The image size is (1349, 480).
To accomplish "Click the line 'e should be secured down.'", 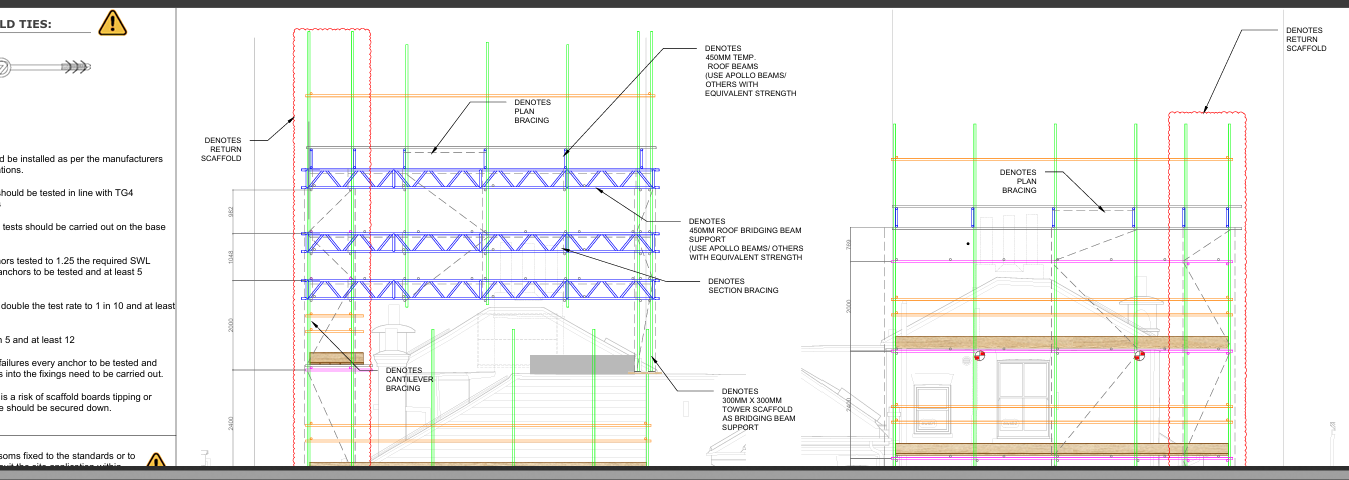I will pos(55,408).
